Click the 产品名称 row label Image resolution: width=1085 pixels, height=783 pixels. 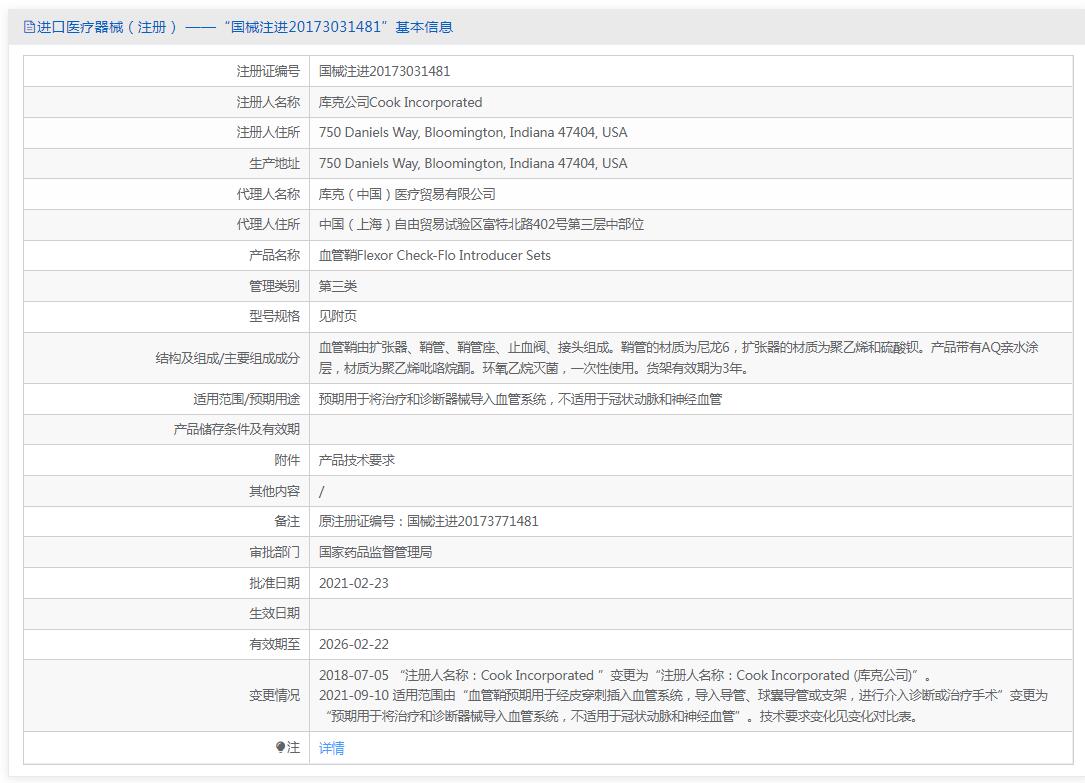[x=275, y=255]
